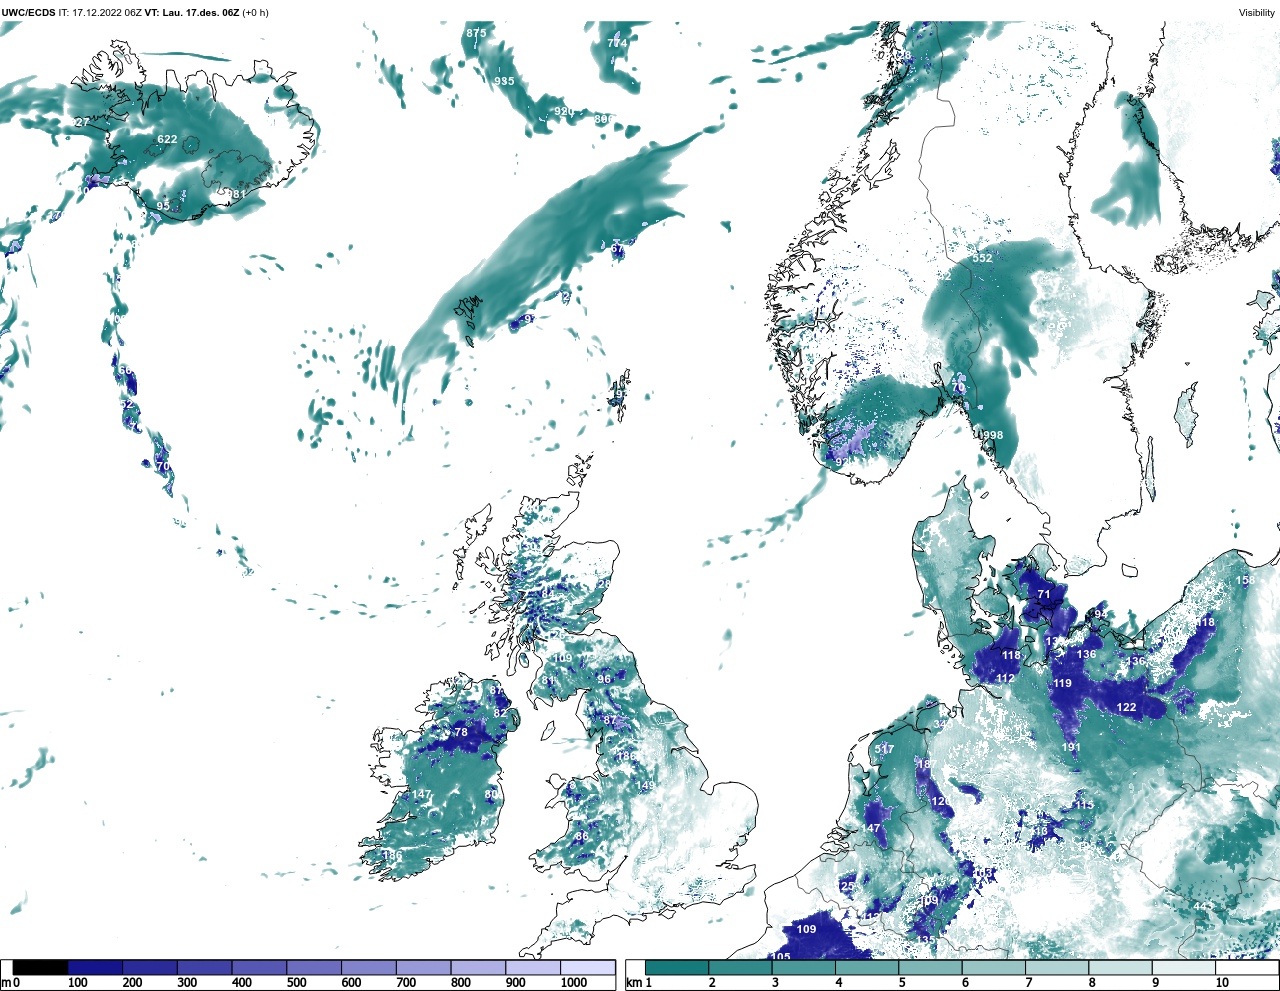Click the initial time '17.12.2022 06Z' in the header
This screenshot has height=991, width=1280.
click(107, 13)
